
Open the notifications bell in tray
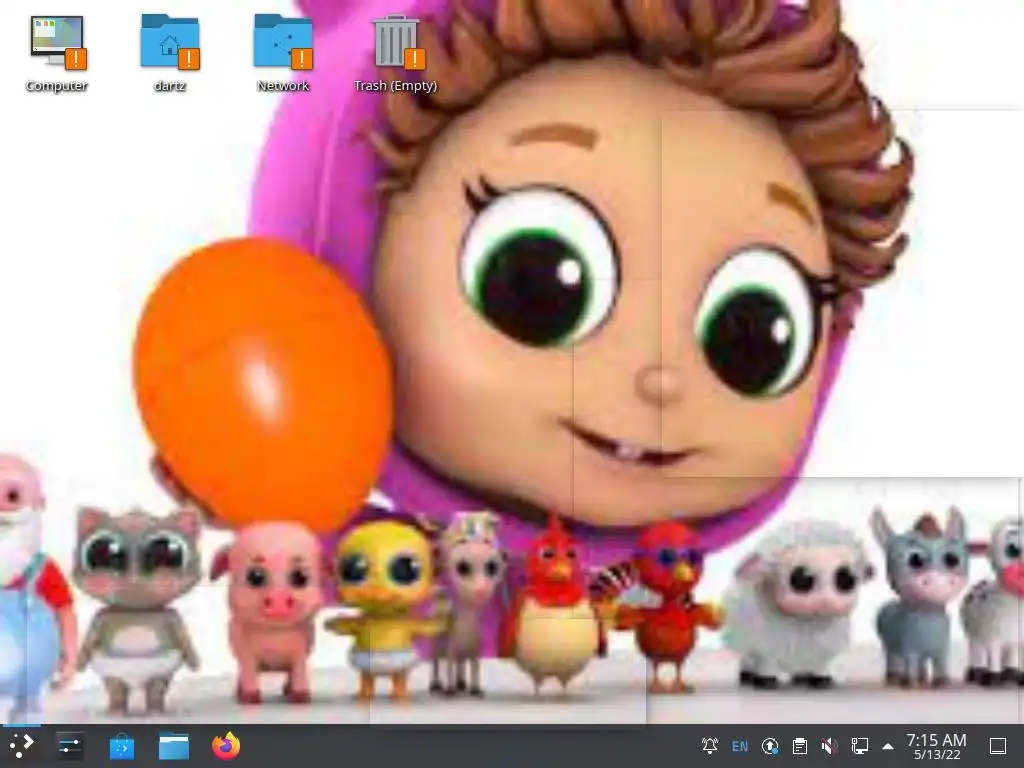click(709, 745)
